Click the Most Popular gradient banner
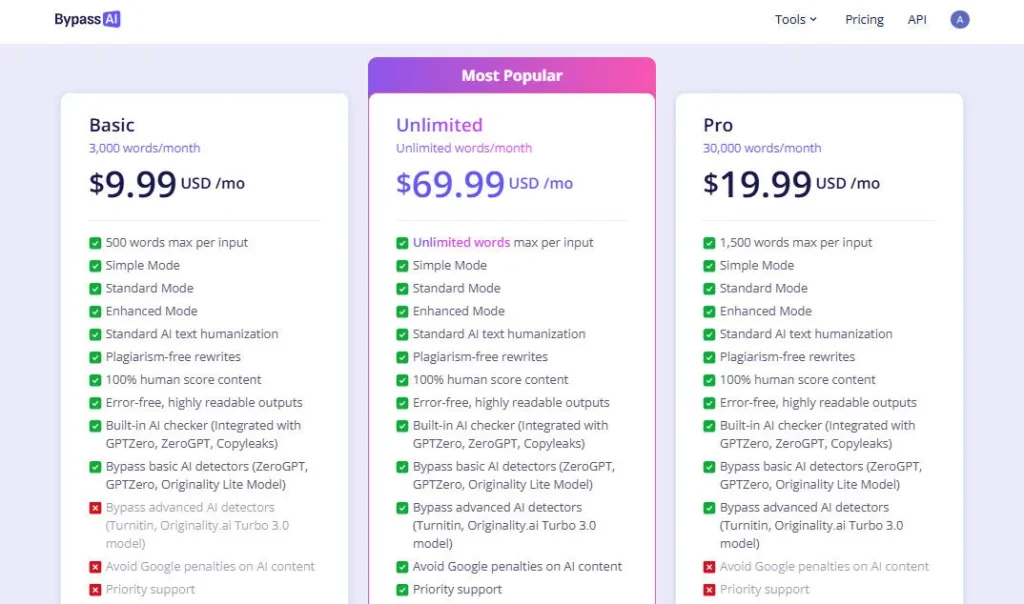 (x=512, y=76)
